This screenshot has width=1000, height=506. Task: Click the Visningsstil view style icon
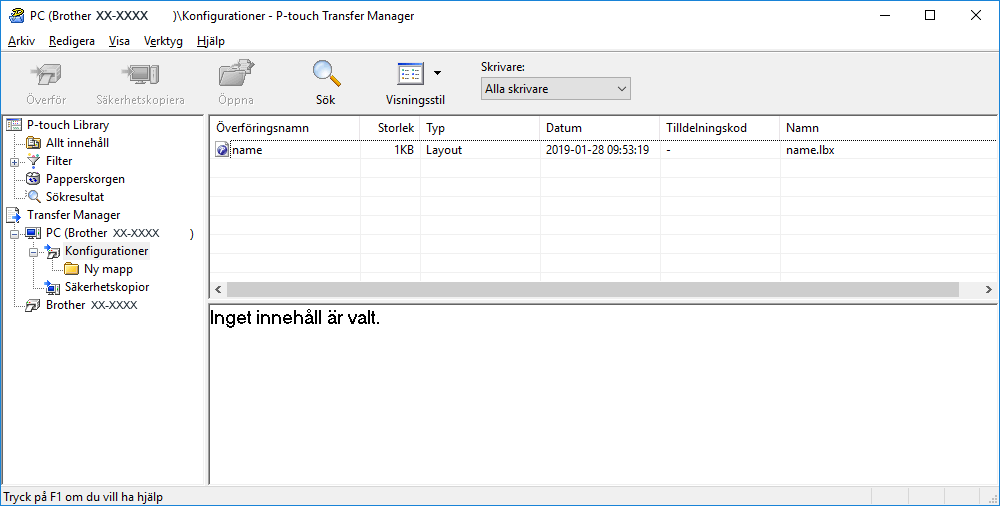410,74
